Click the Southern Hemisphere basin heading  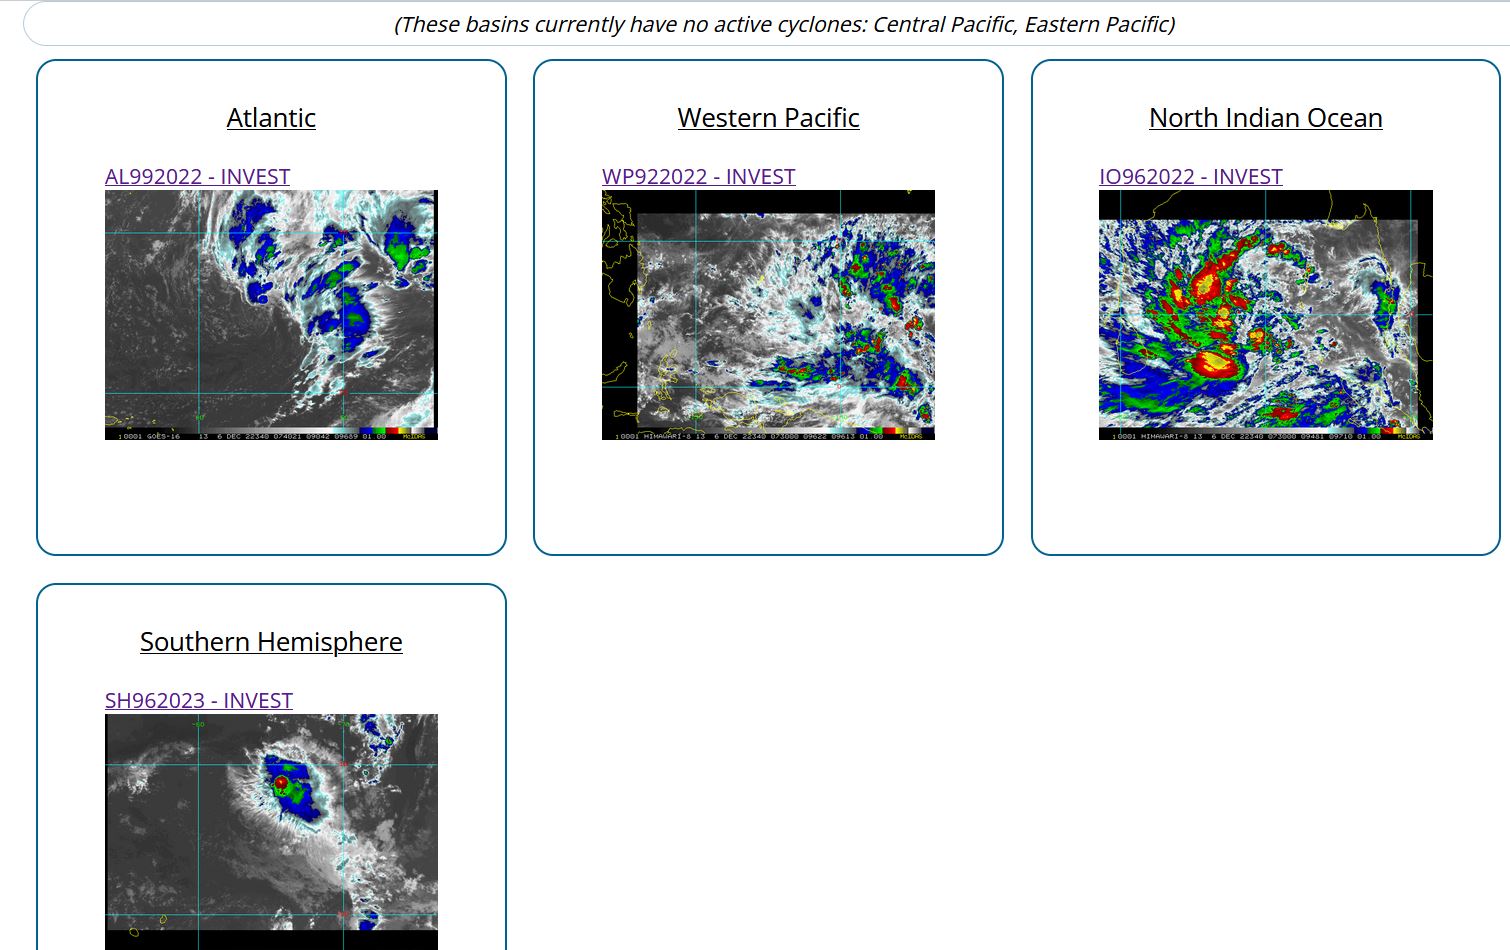271,642
